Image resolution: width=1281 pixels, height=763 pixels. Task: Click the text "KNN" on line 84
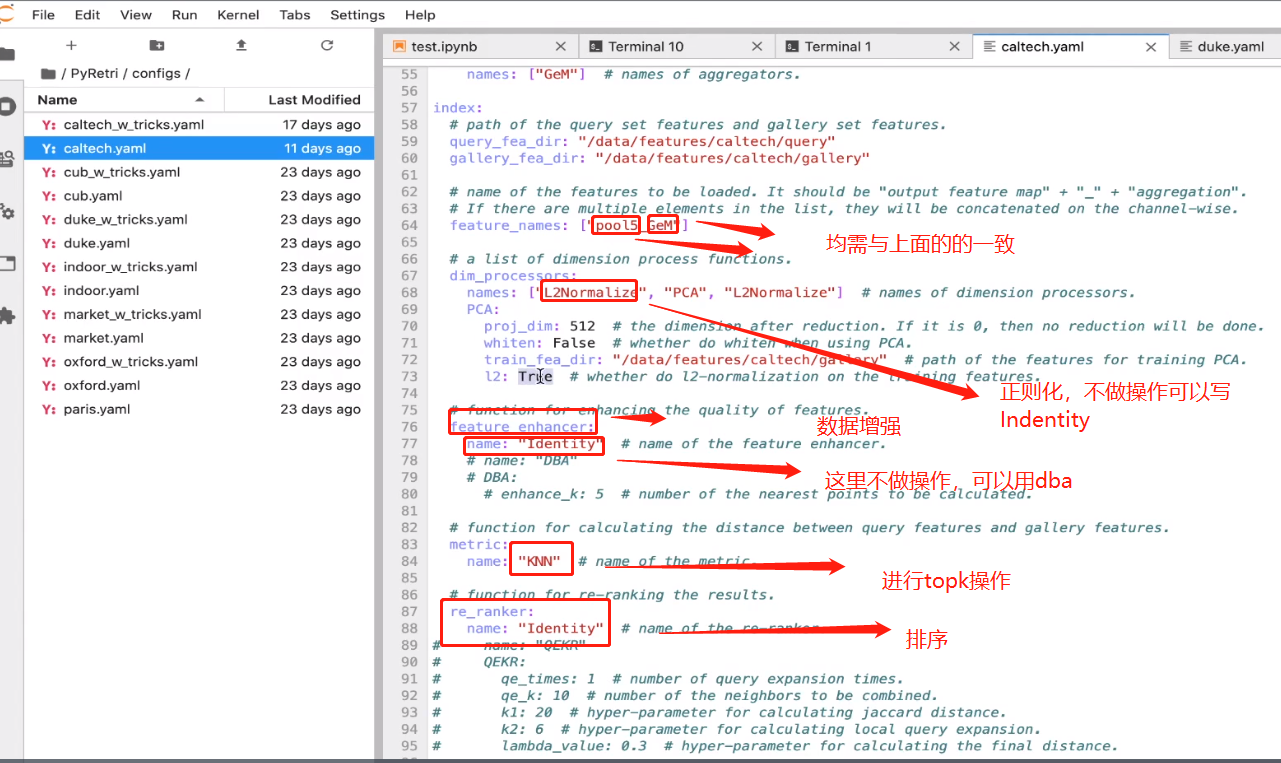point(538,562)
